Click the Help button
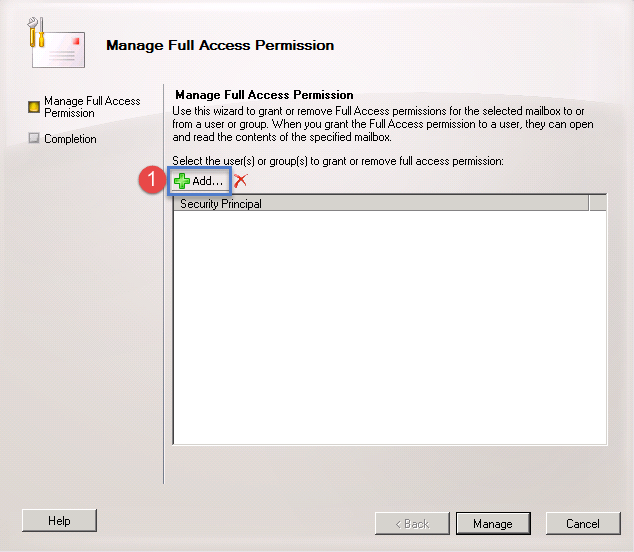This screenshot has width=634, height=552. pyautogui.click(x=59, y=520)
